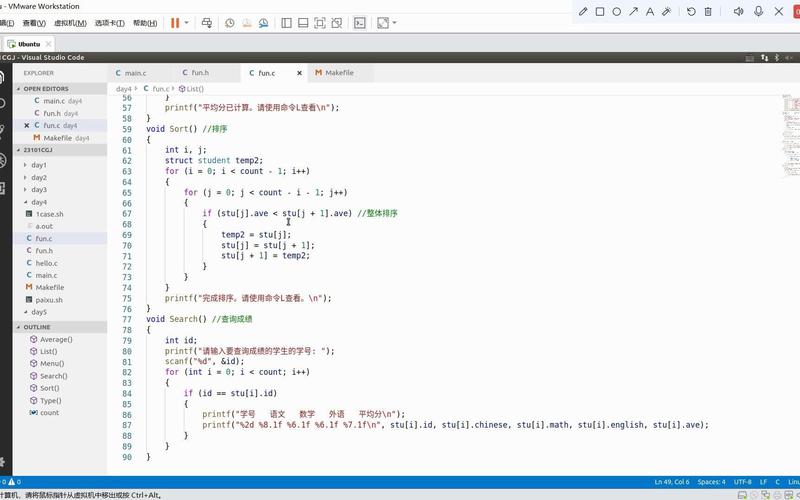Switch to the Makefile tab

[338, 73]
